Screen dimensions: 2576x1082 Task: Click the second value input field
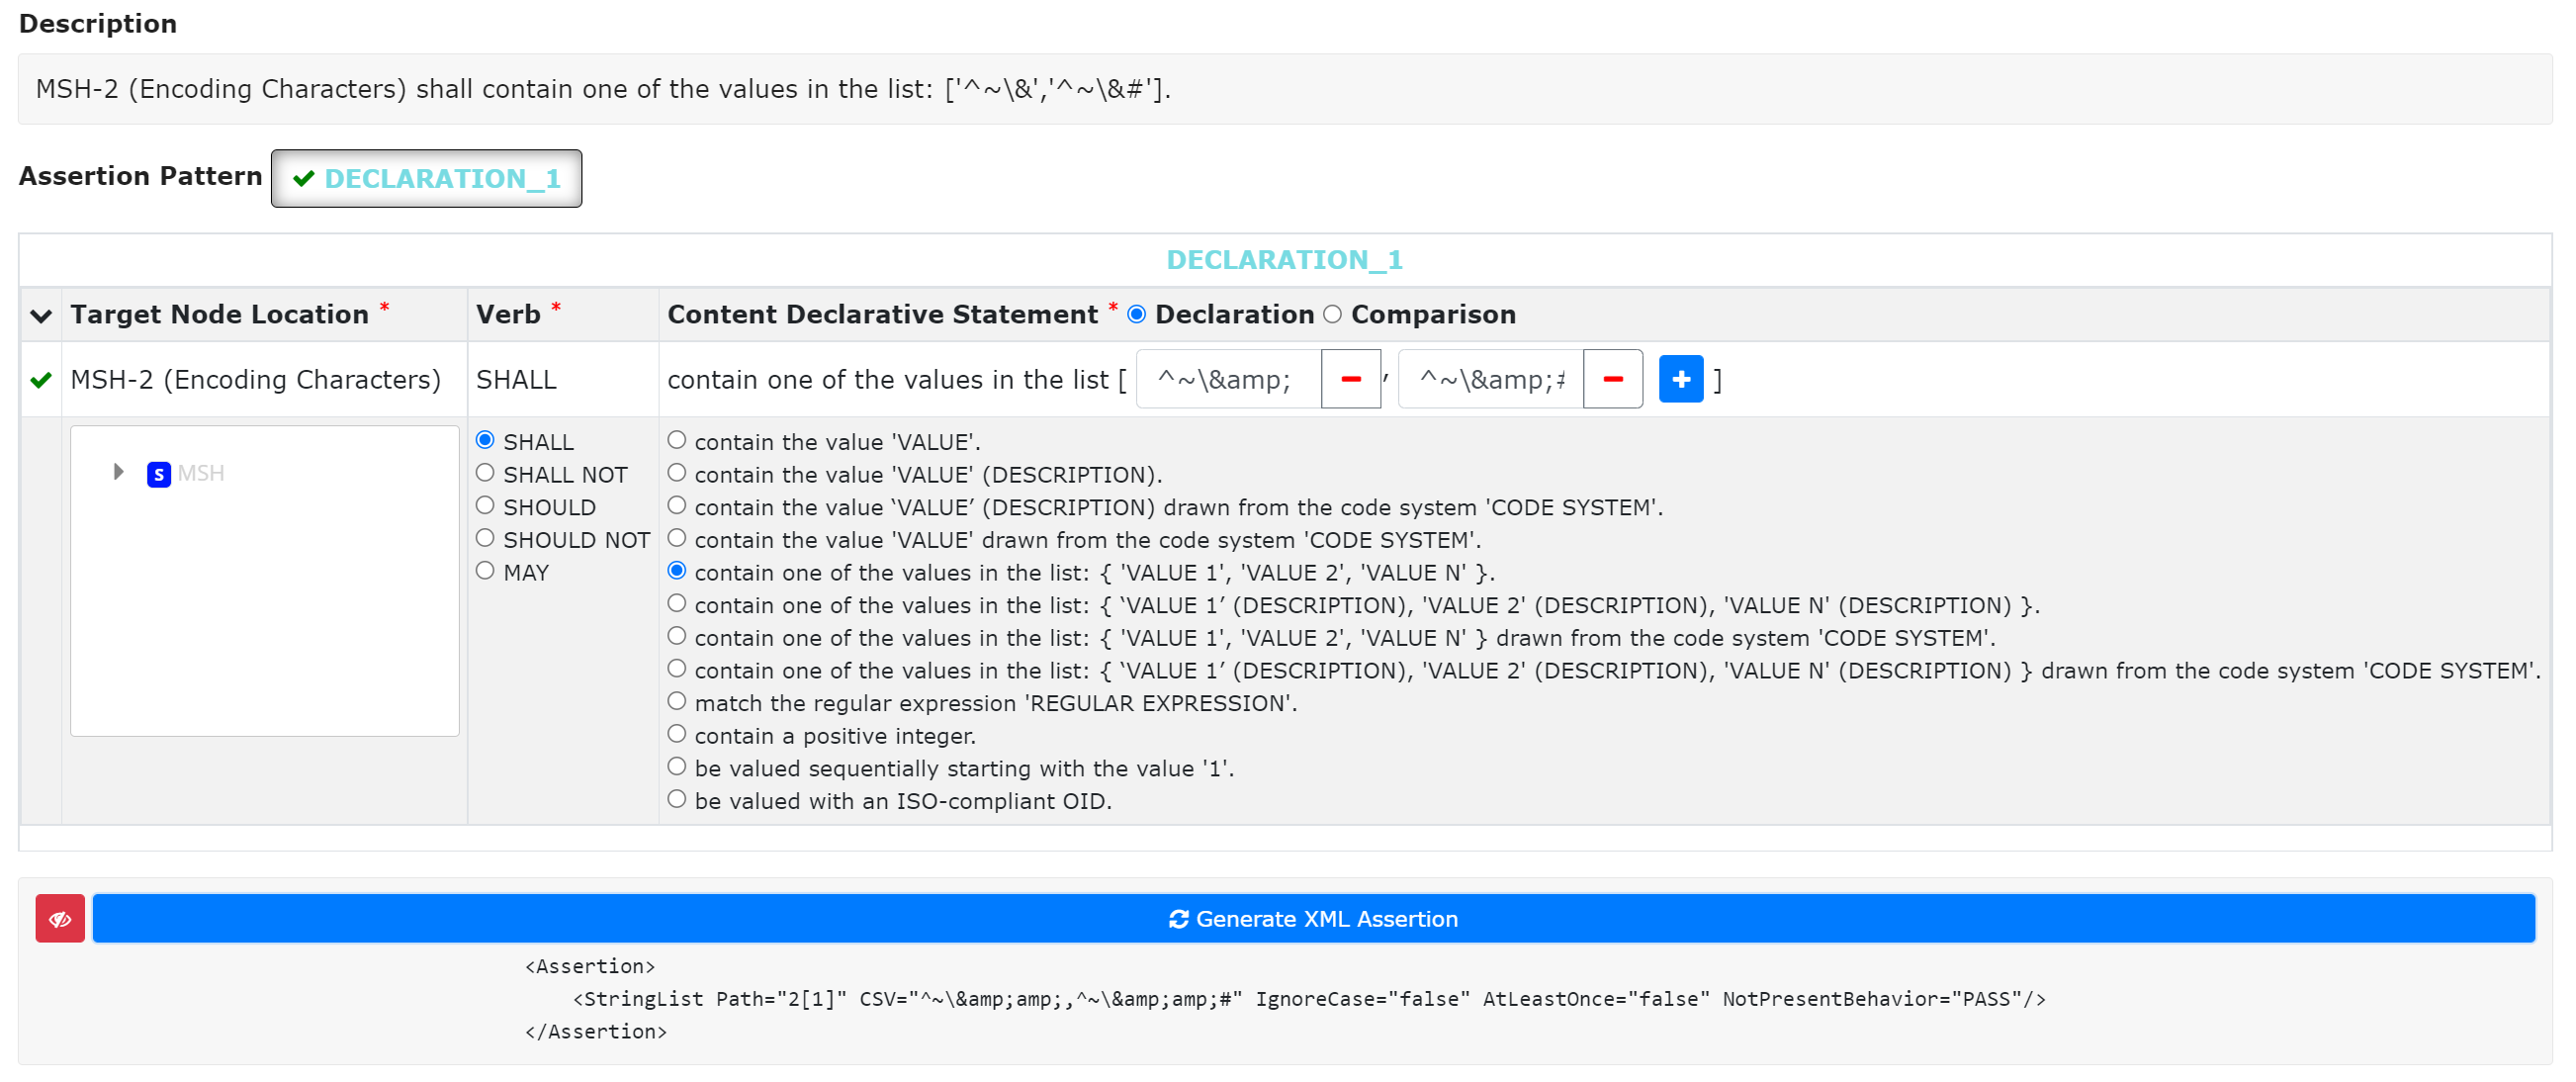click(1490, 379)
